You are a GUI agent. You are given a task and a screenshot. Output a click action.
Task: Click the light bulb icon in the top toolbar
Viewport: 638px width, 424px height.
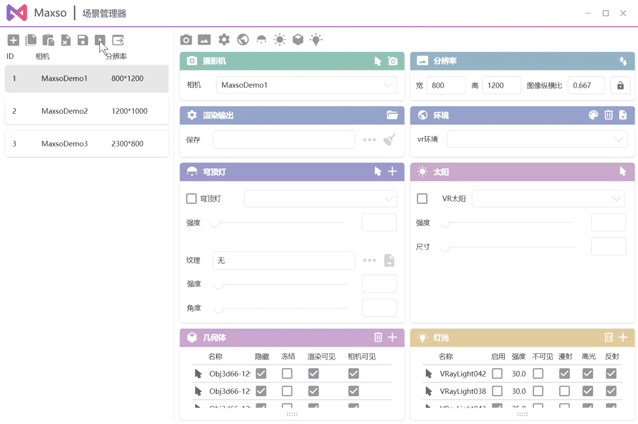coord(316,39)
